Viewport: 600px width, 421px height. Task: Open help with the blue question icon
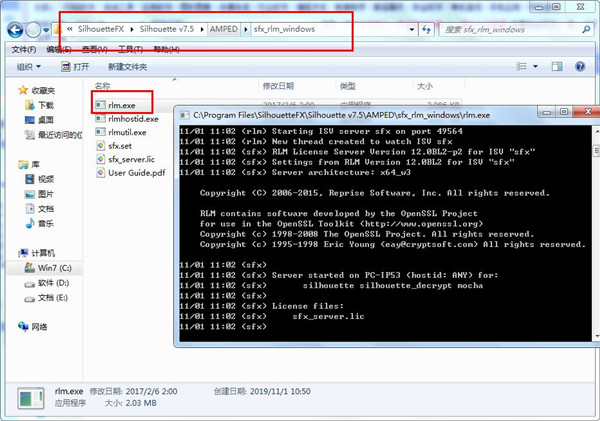click(x=580, y=67)
